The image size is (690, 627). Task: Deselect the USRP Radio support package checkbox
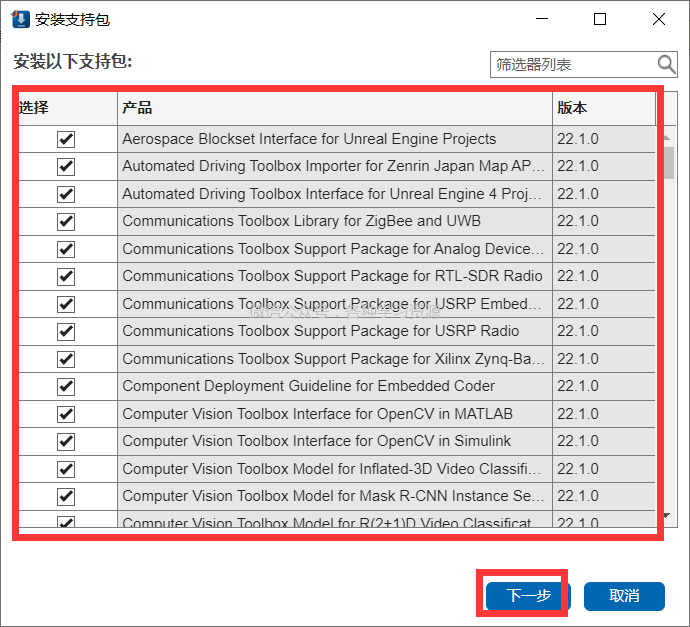click(66, 331)
